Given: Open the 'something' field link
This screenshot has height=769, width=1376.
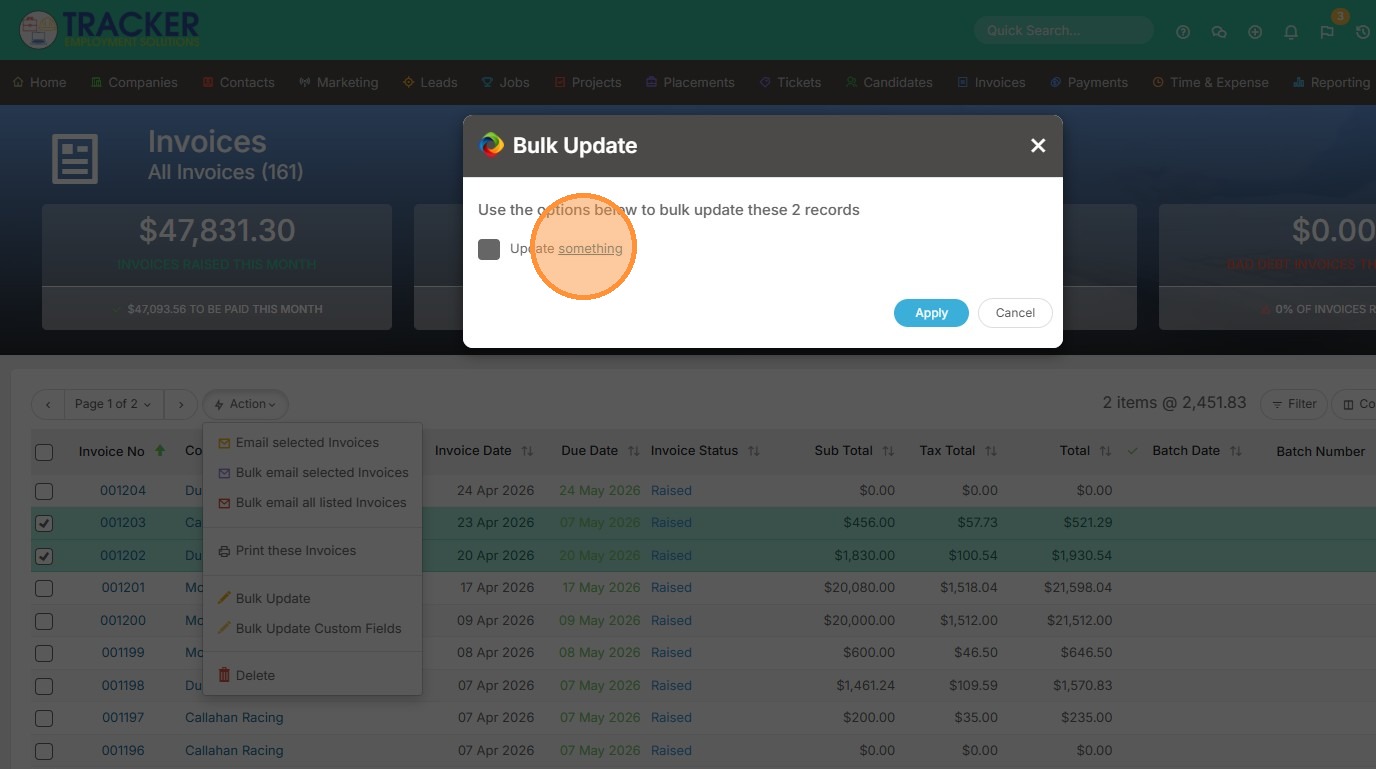Looking at the screenshot, I should pos(590,248).
